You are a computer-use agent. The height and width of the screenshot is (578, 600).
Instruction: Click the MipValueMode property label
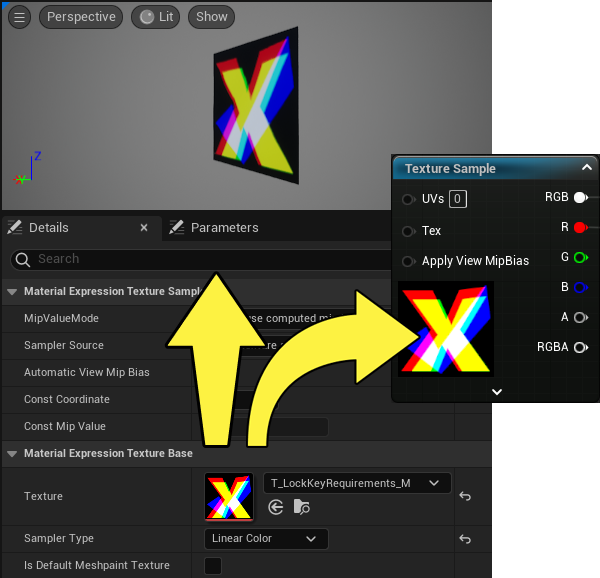[61, 318]
